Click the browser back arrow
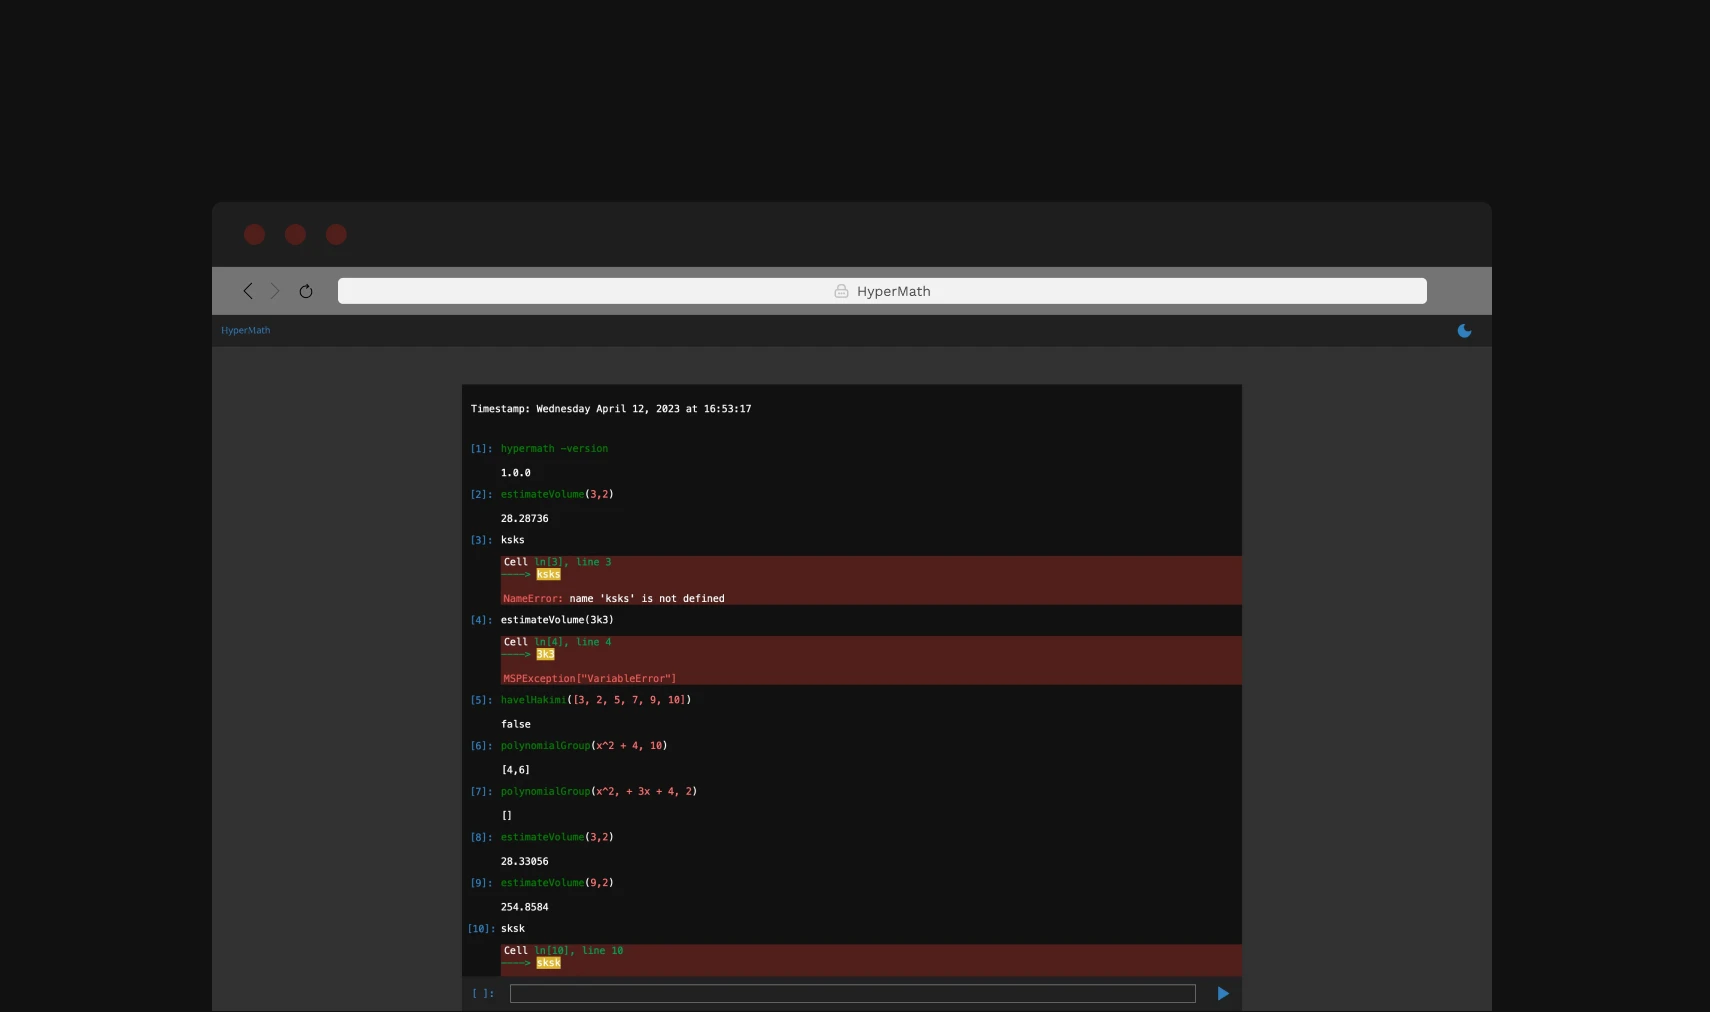 pos(248,291)
